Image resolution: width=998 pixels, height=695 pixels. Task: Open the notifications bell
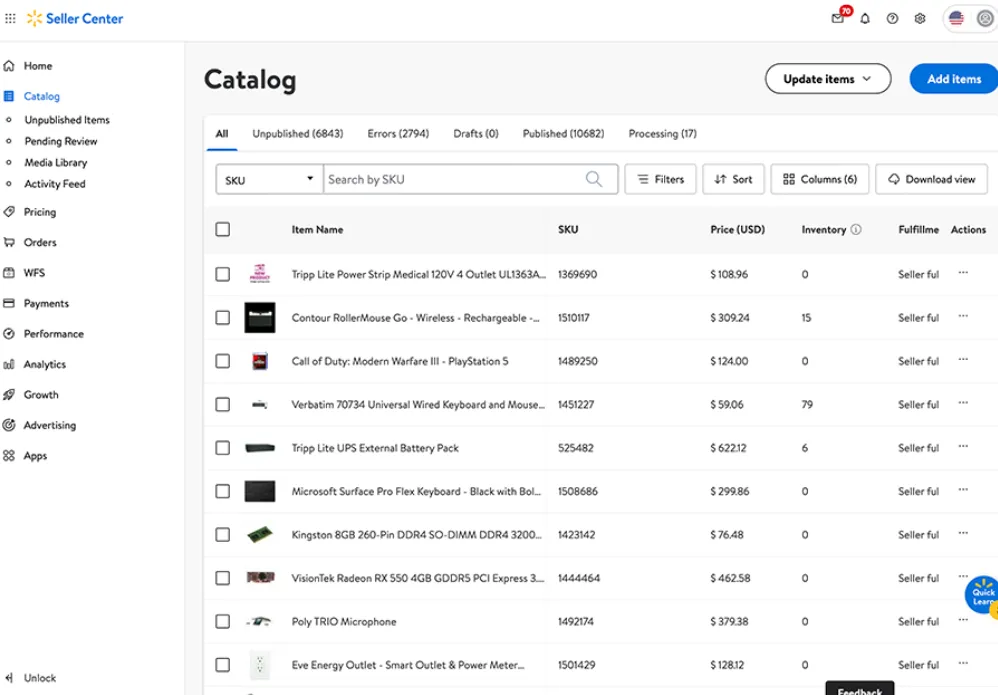click(x=865, y=18)
